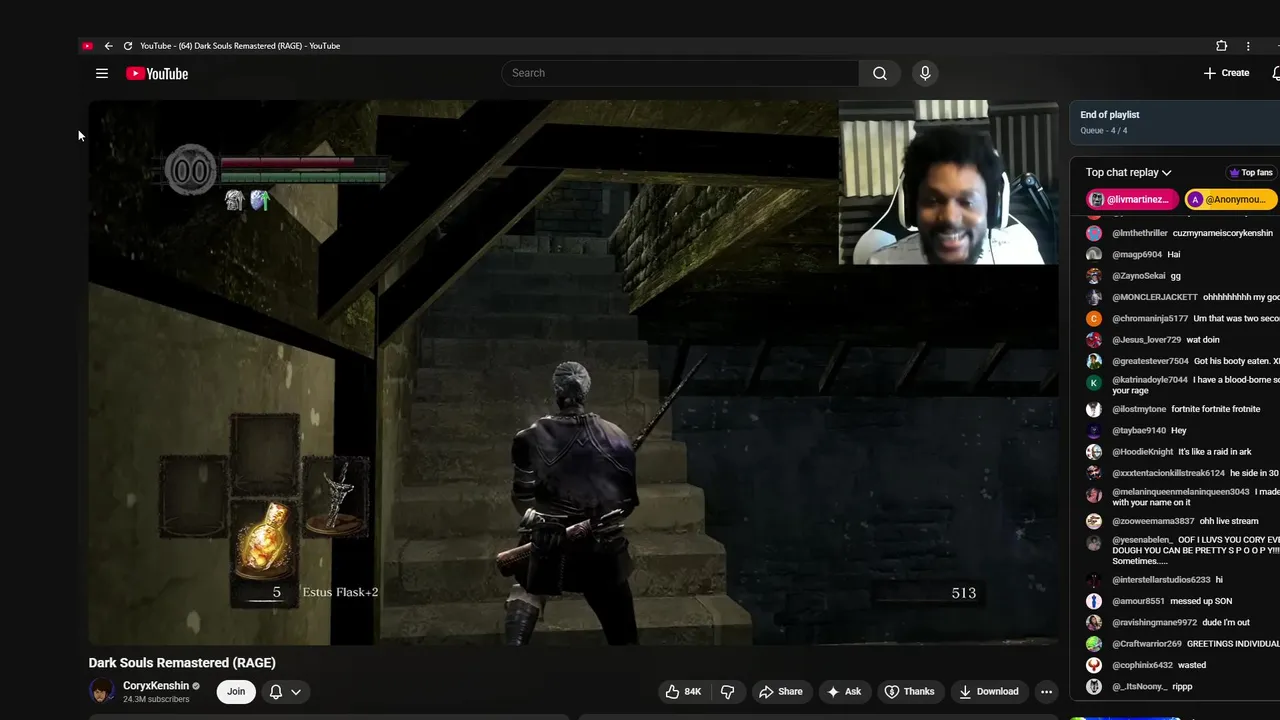The width and height of the screenshot is (1280, 720).
Task: Click the video player to pause playback
Action: click(x=573, y=372)
